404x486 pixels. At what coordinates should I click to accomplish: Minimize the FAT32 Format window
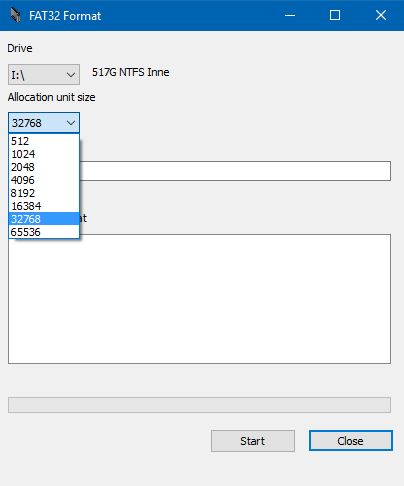tap(290, 15)
